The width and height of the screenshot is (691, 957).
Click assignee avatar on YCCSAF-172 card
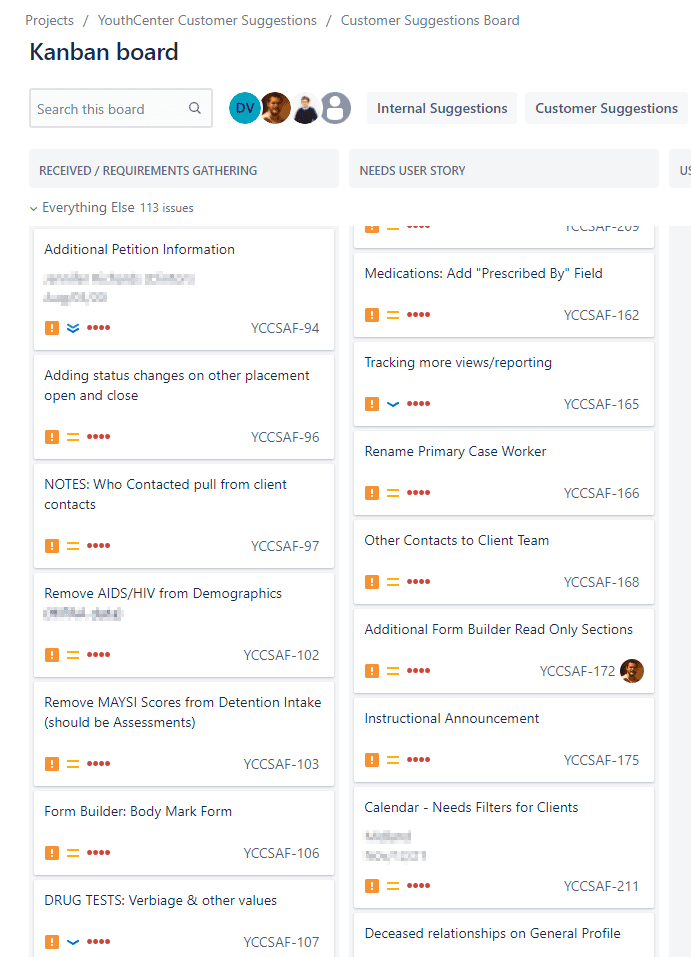pos(631,671)
